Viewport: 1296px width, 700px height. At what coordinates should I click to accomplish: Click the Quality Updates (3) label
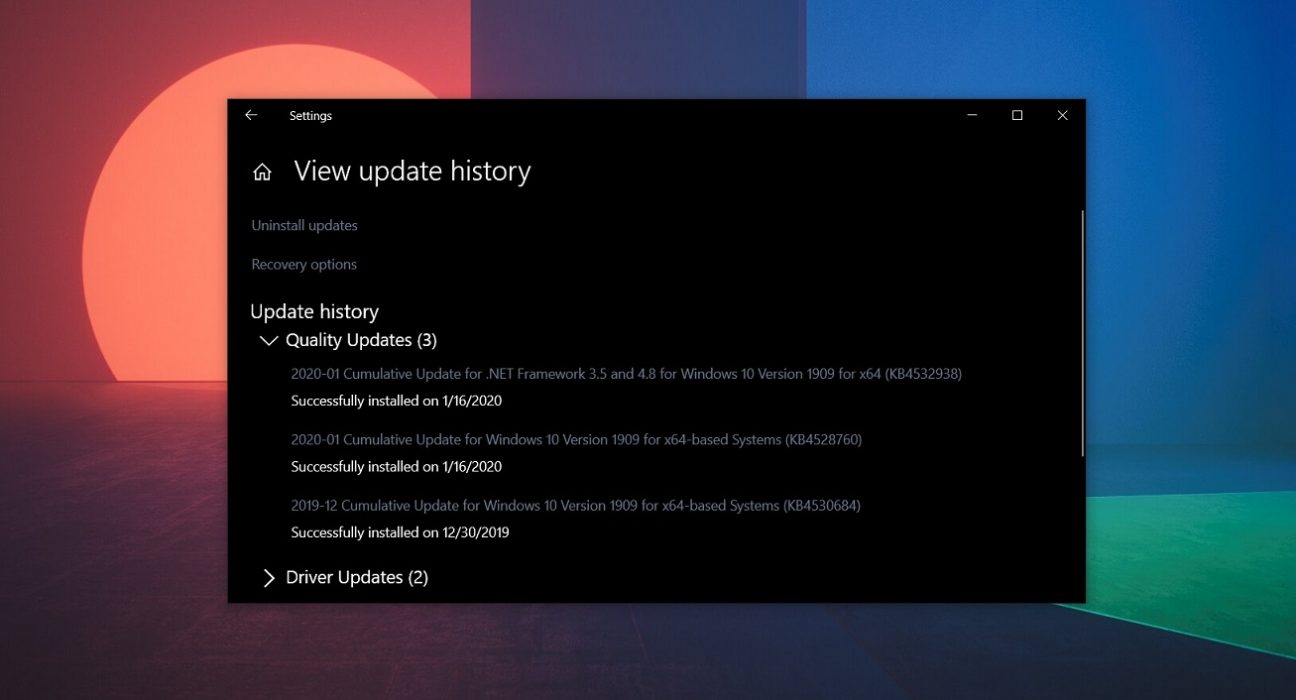coord(361,340)
